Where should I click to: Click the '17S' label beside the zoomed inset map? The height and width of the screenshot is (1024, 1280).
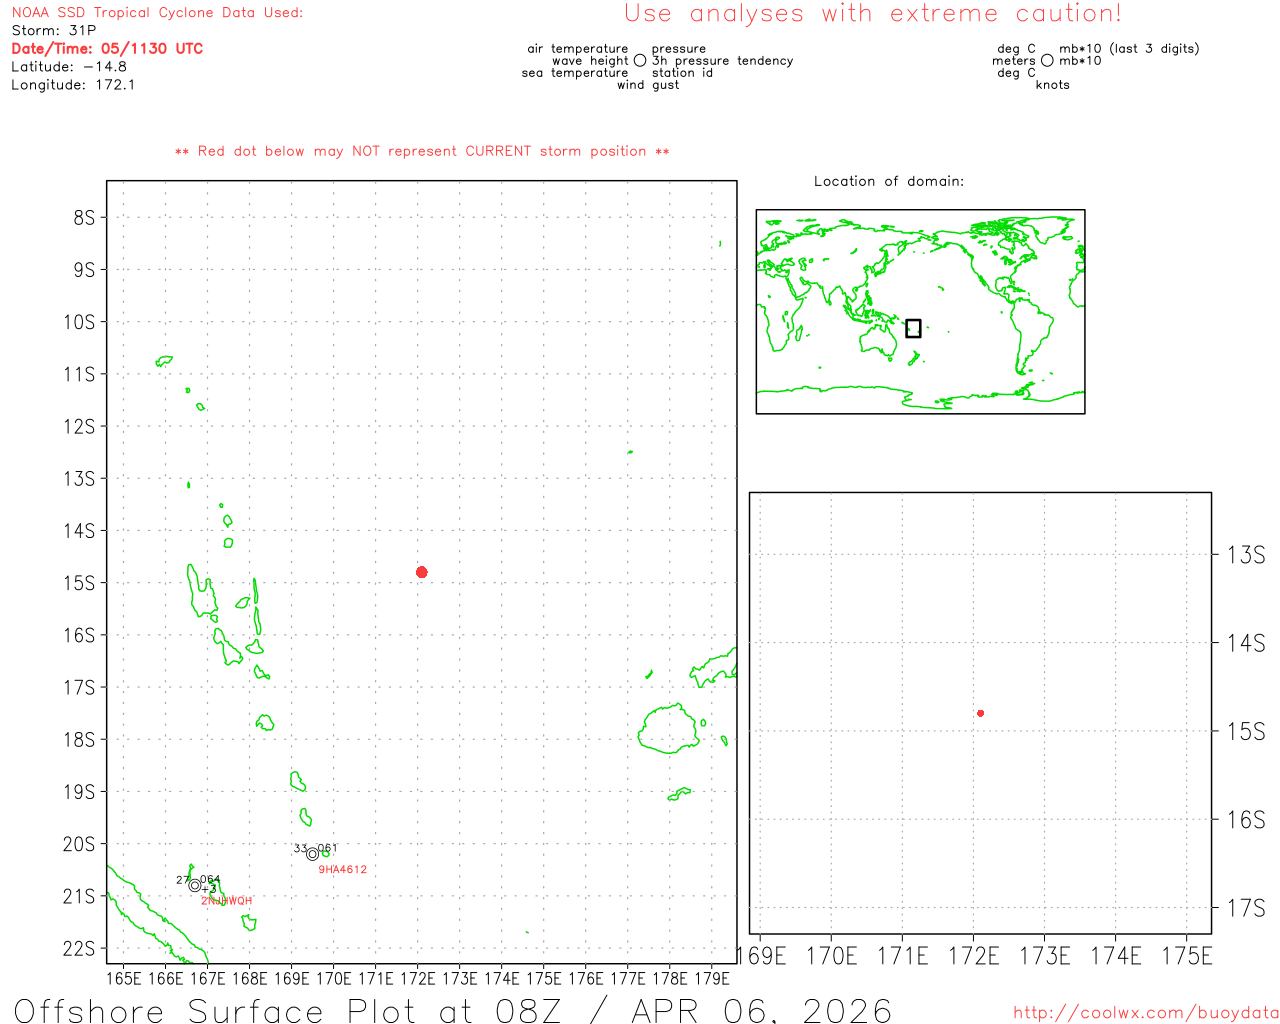(x=1246, y=908)
